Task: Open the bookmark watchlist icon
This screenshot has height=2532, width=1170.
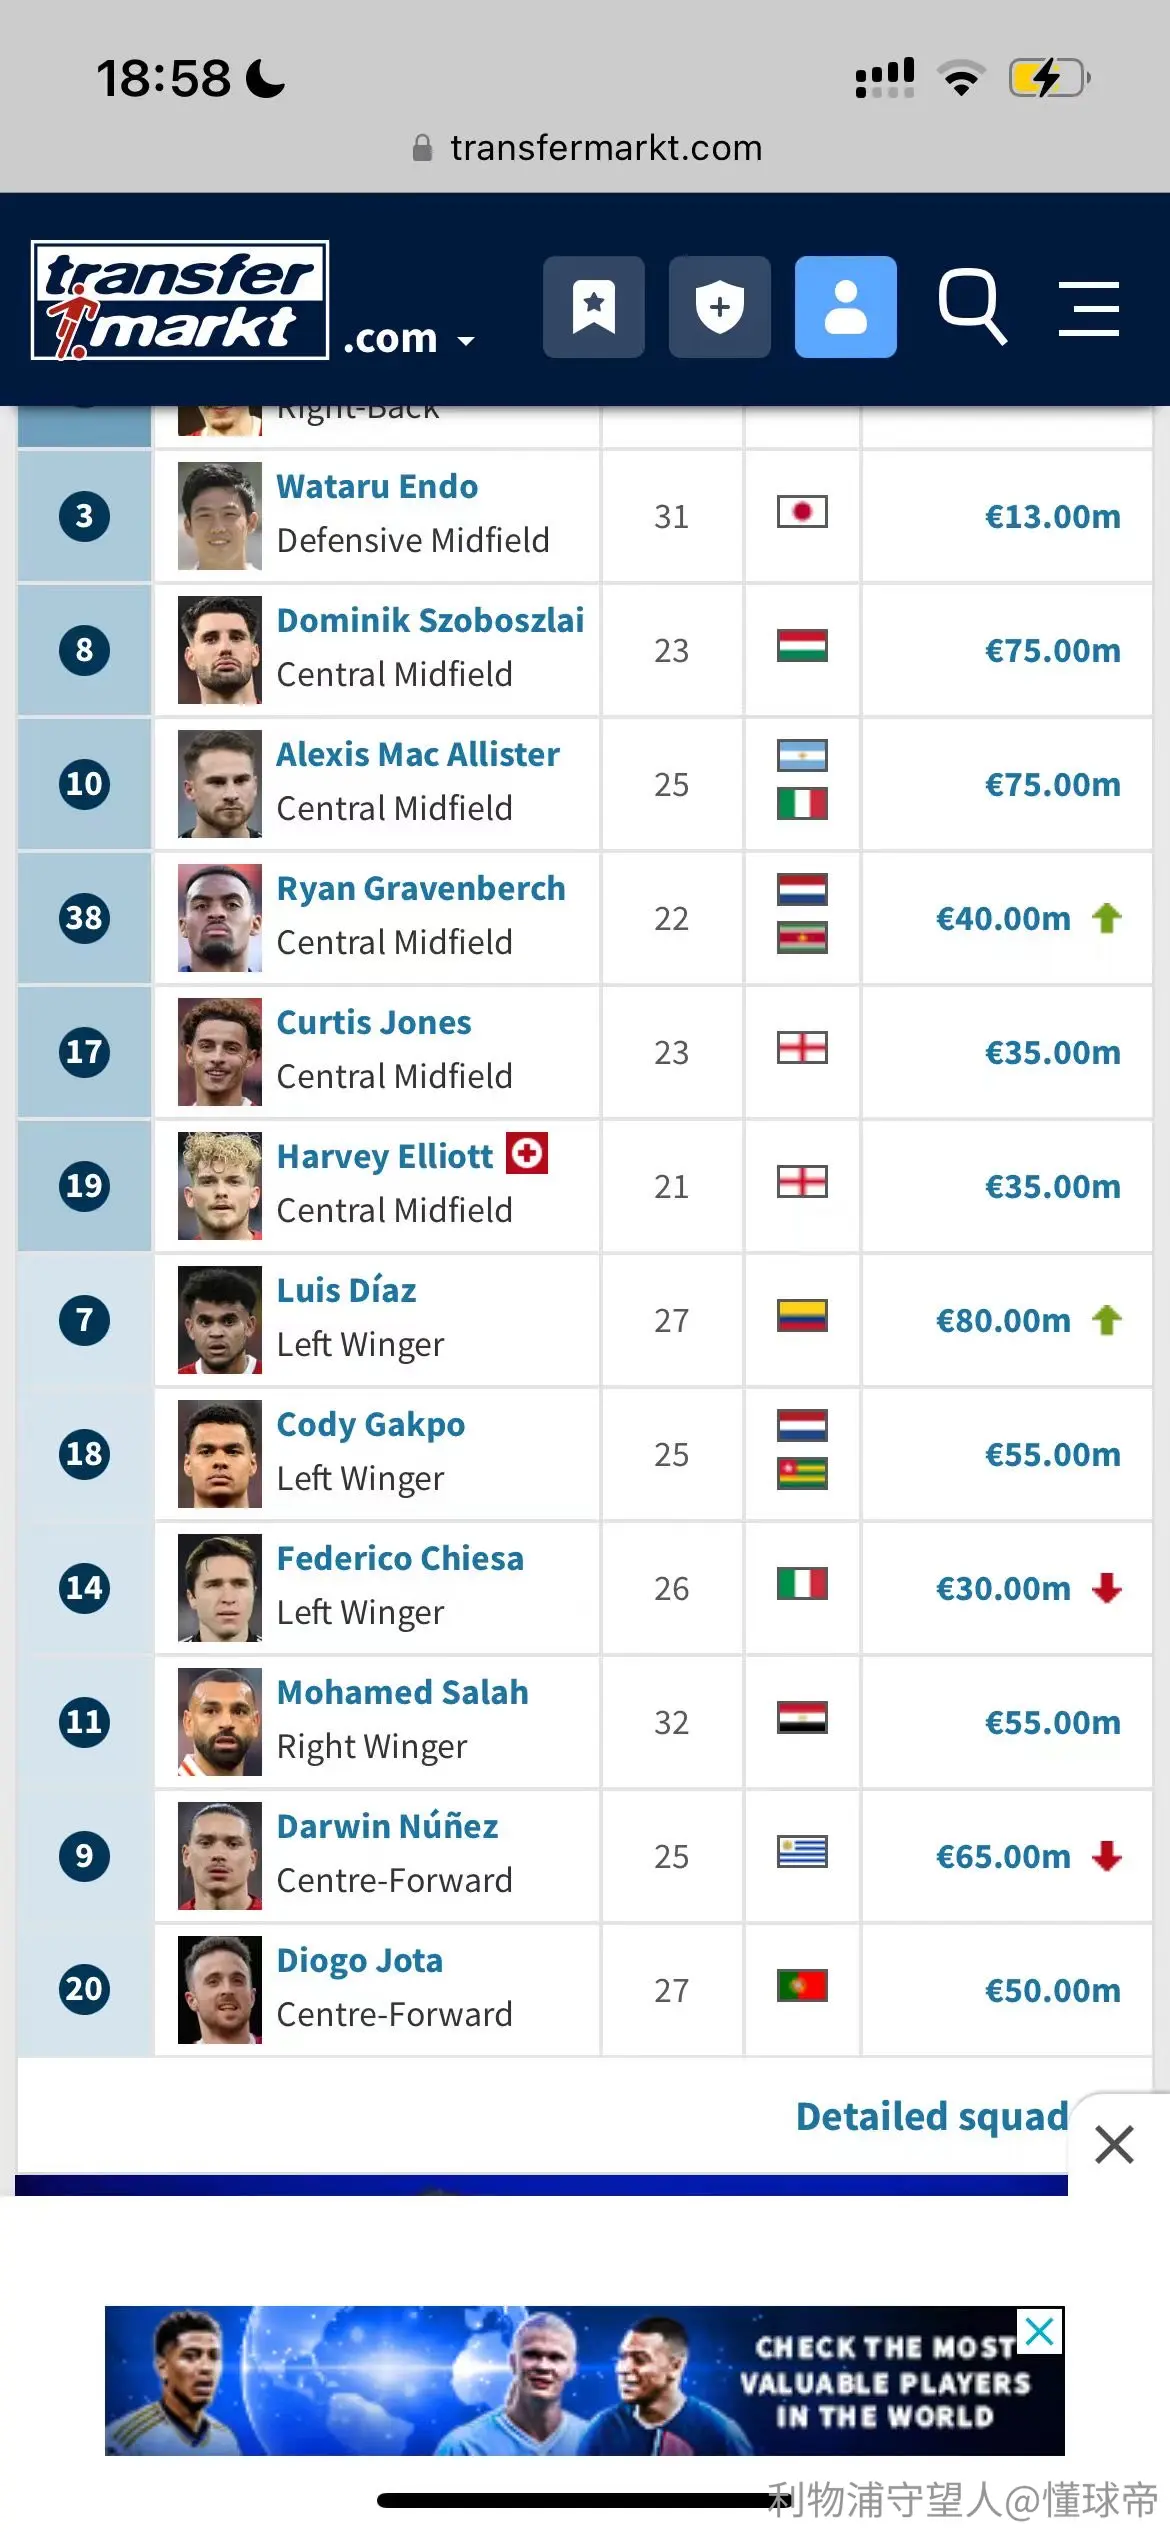Action: tap(593, 307)
